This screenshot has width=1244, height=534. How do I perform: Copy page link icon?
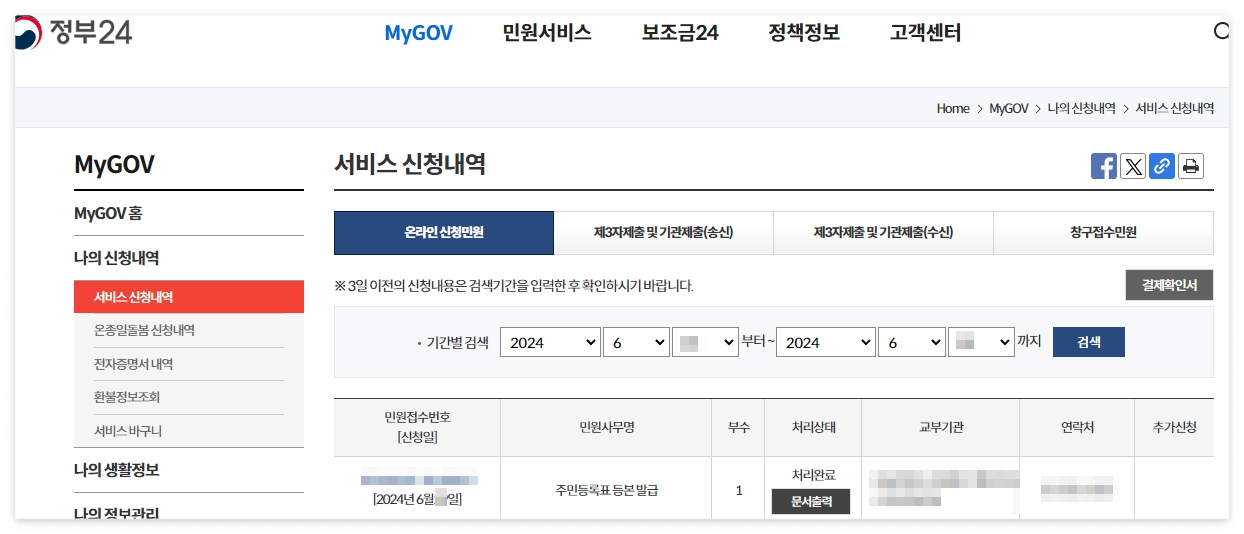(x=1161, y=166)
